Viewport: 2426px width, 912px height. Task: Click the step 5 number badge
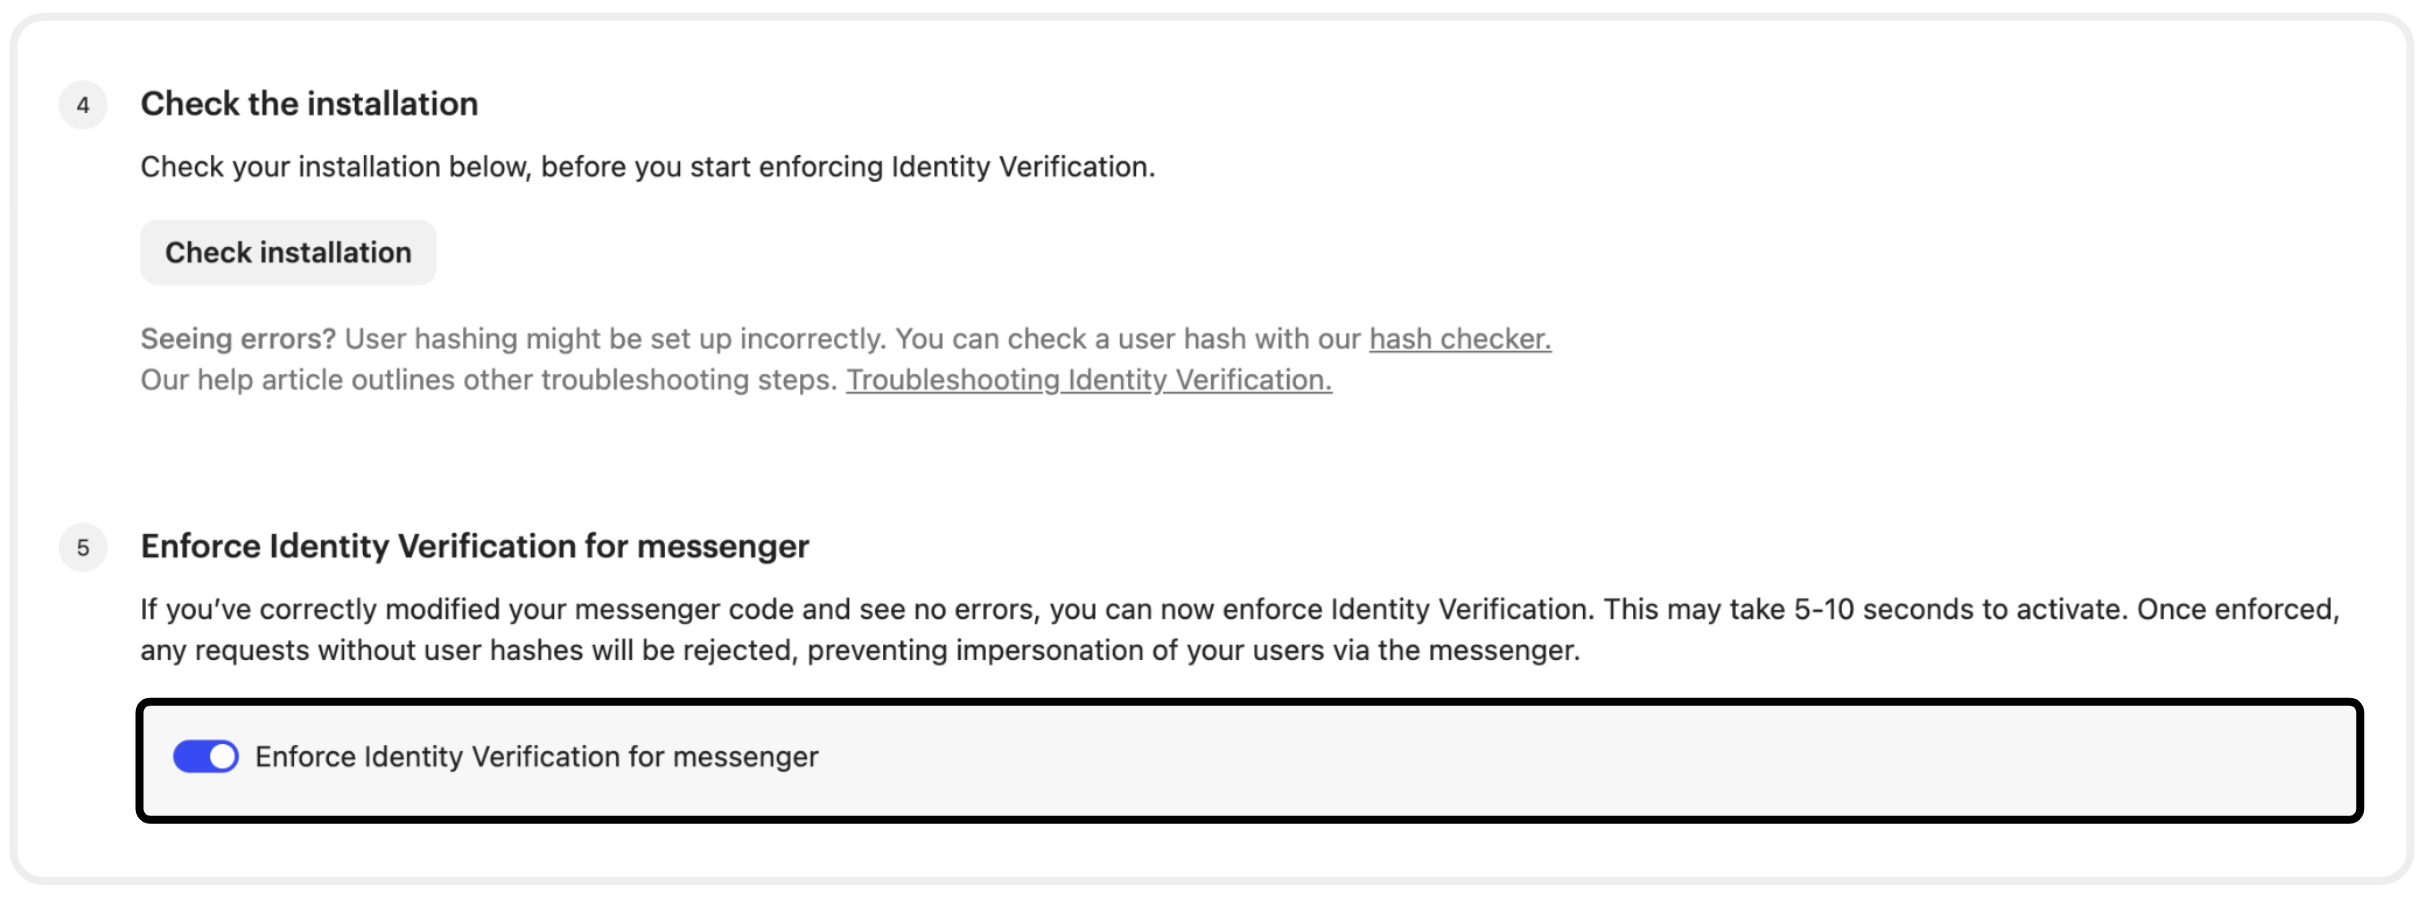tap(83, 548)
